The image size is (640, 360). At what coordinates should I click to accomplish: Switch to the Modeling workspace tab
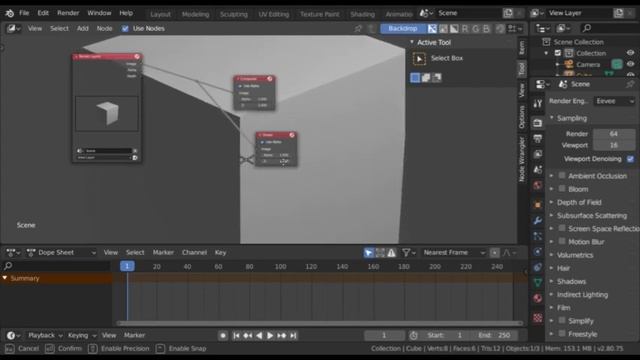pos(196,14)
